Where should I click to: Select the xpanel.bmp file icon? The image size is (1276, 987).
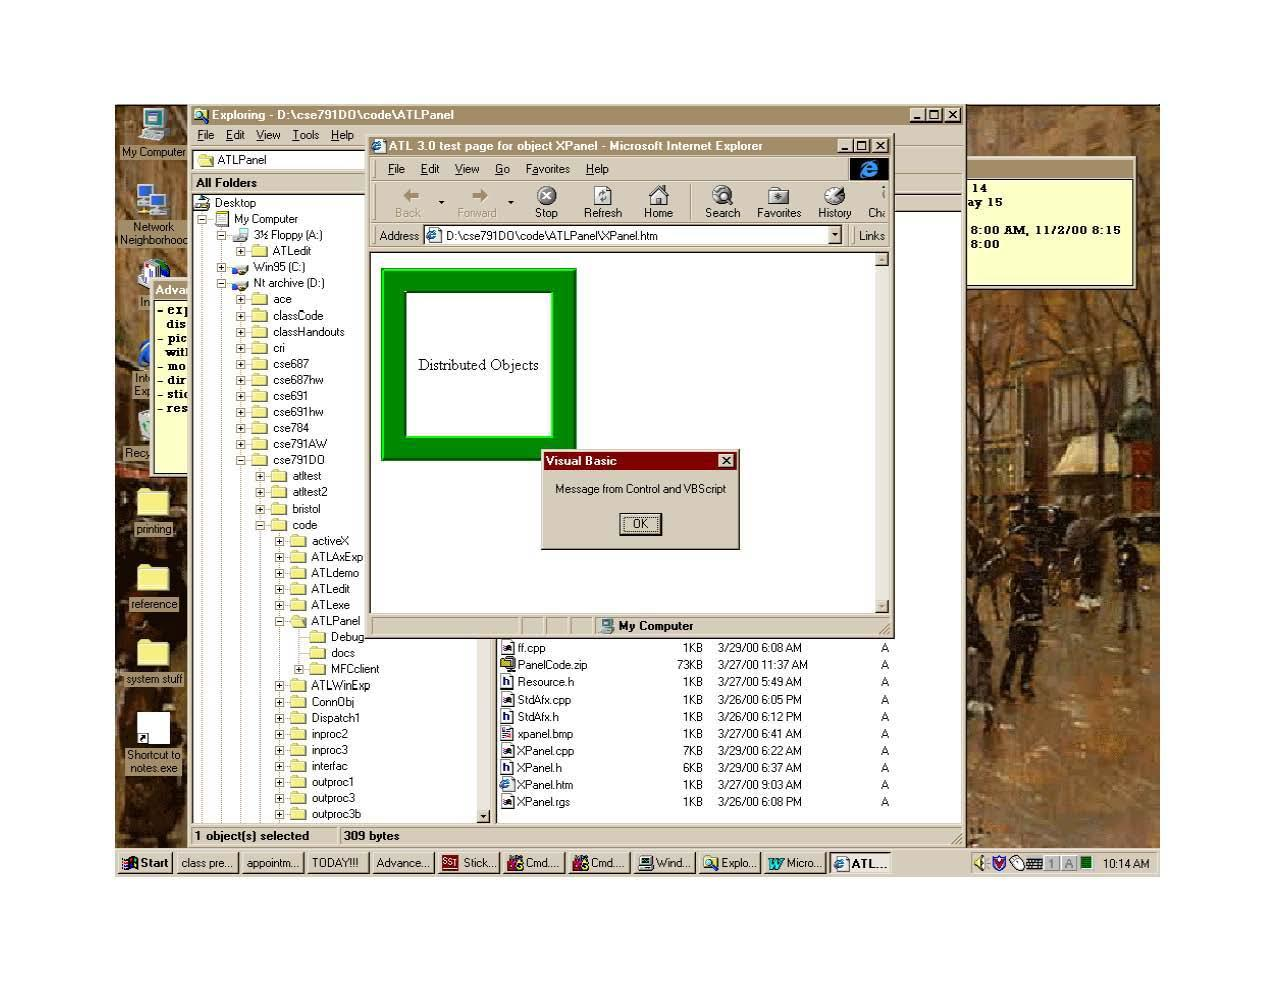tap(507, 733)
